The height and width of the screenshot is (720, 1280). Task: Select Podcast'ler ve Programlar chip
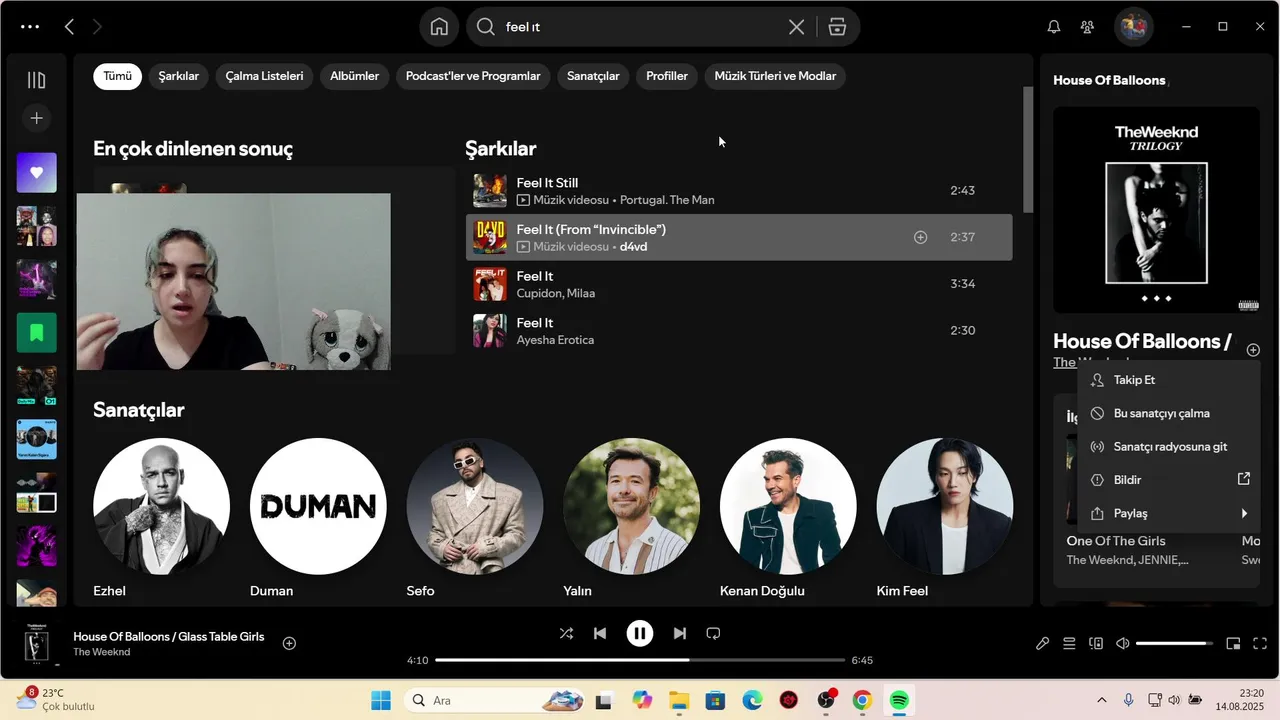473,76
